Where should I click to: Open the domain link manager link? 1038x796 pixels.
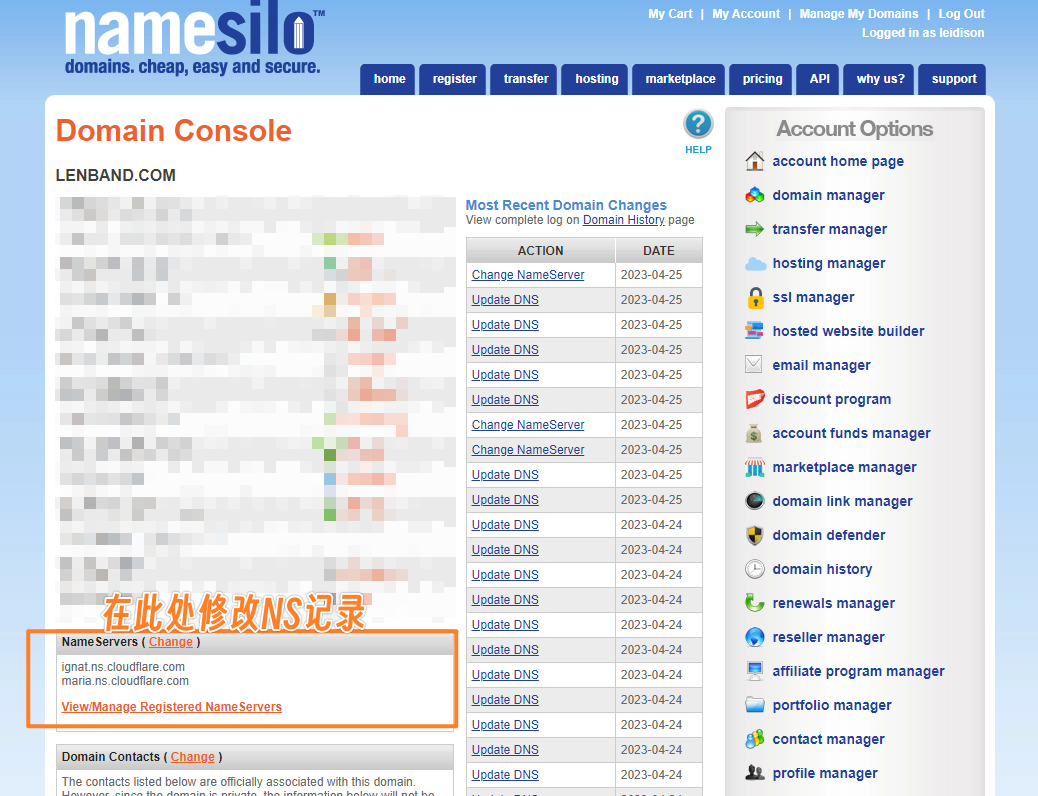point(843,501)
